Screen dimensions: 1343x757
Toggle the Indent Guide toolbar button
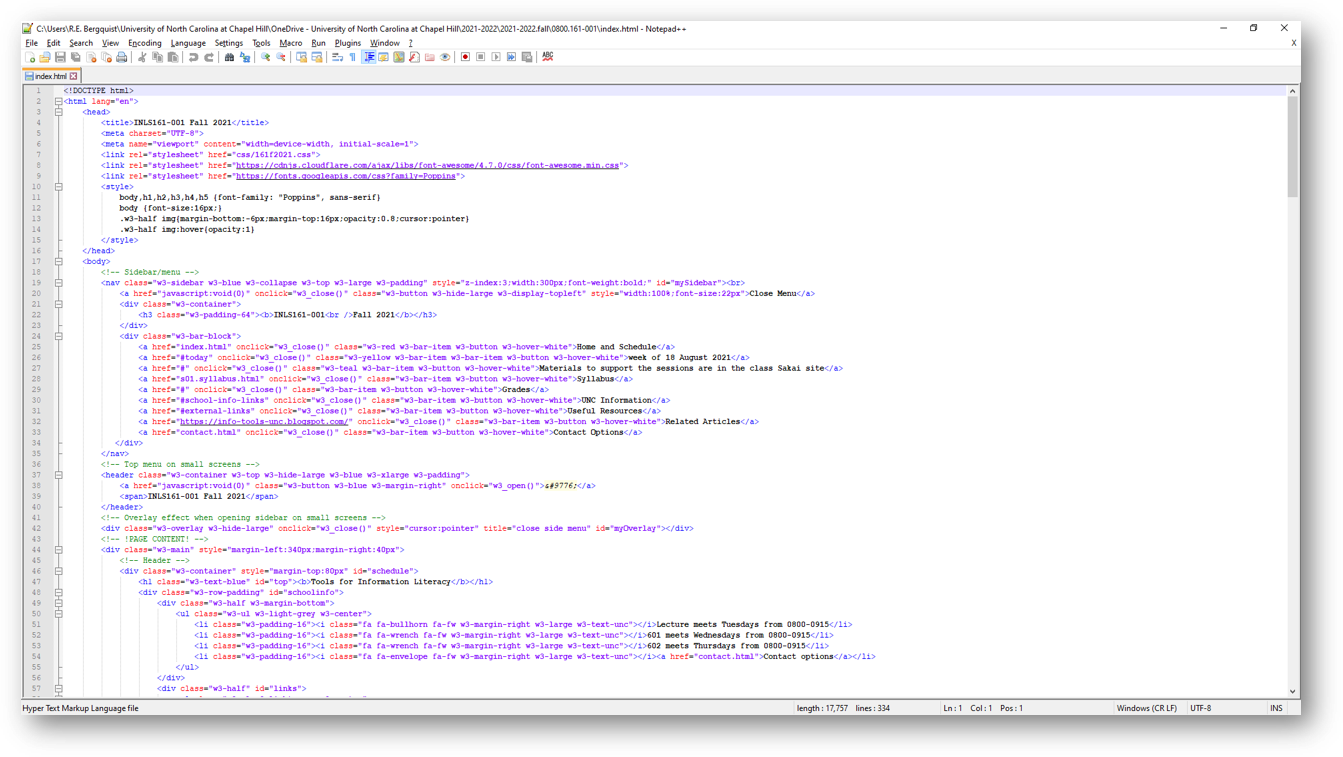pos(369,57)
